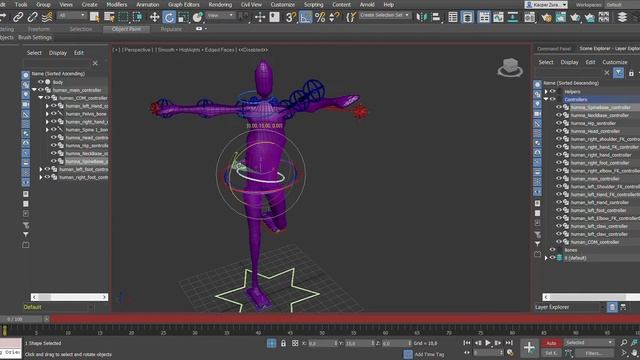This screenshot has height=360, width=640.
Task: Collapse the human_main_controller tree node
Action: click(34, 90)
